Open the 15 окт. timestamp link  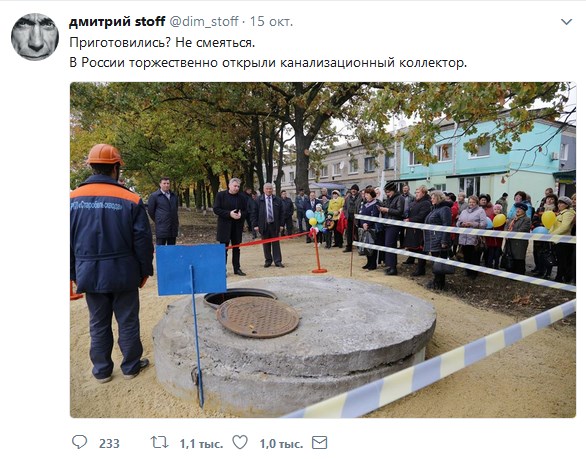point(271,22)
